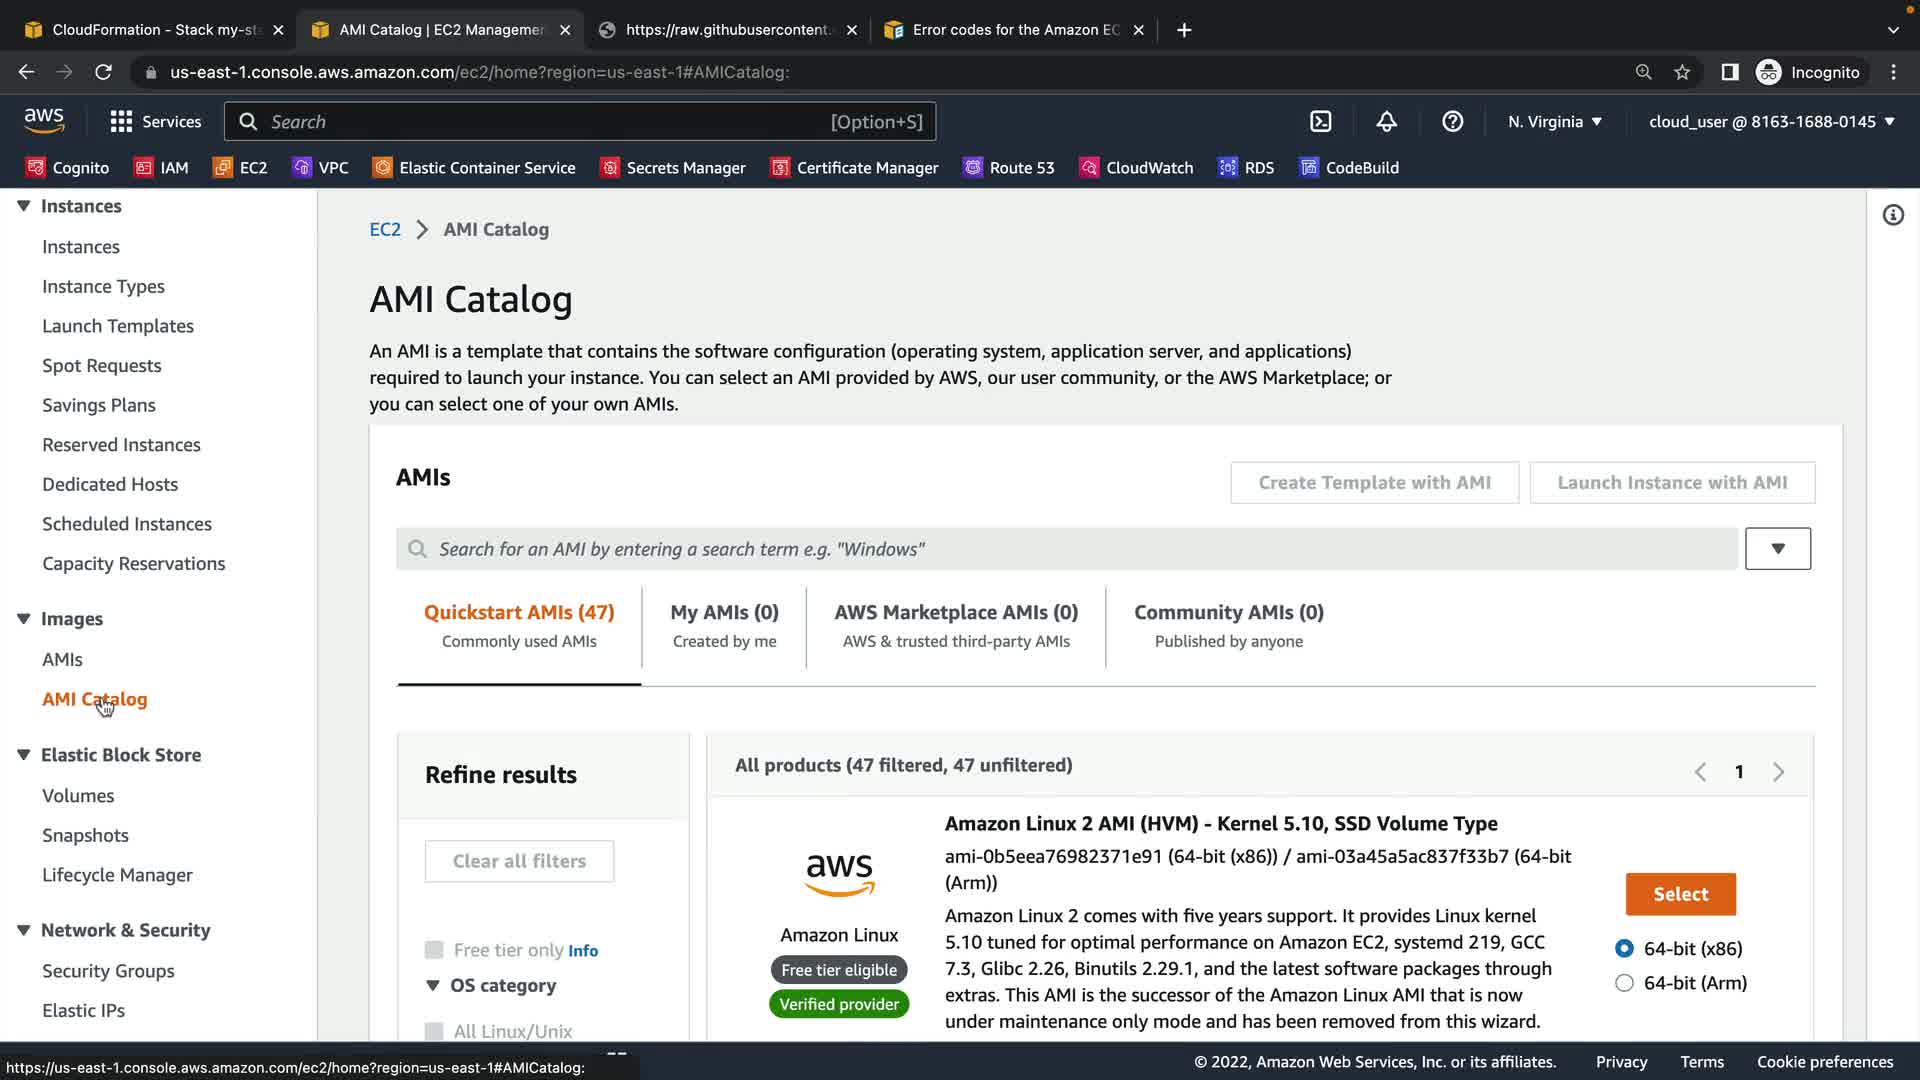Collapse the Elastic Block Store section
This screenshot has height=1080, width=1920.
(x=24, y=755)
